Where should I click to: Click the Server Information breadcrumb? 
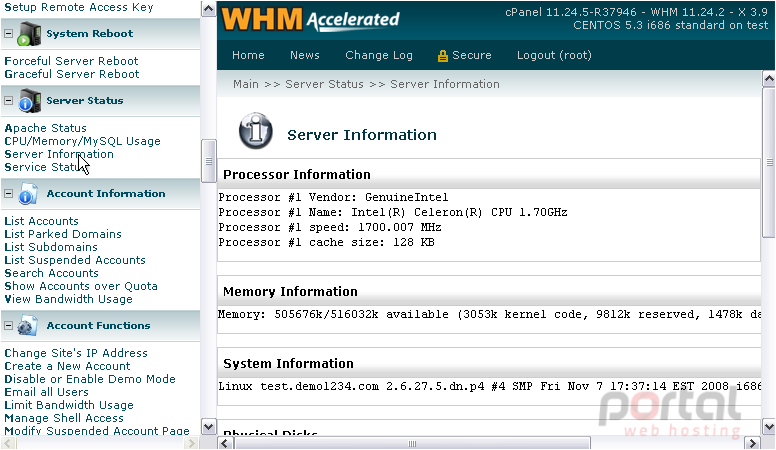pyautogui.click(x=445, y=84)
